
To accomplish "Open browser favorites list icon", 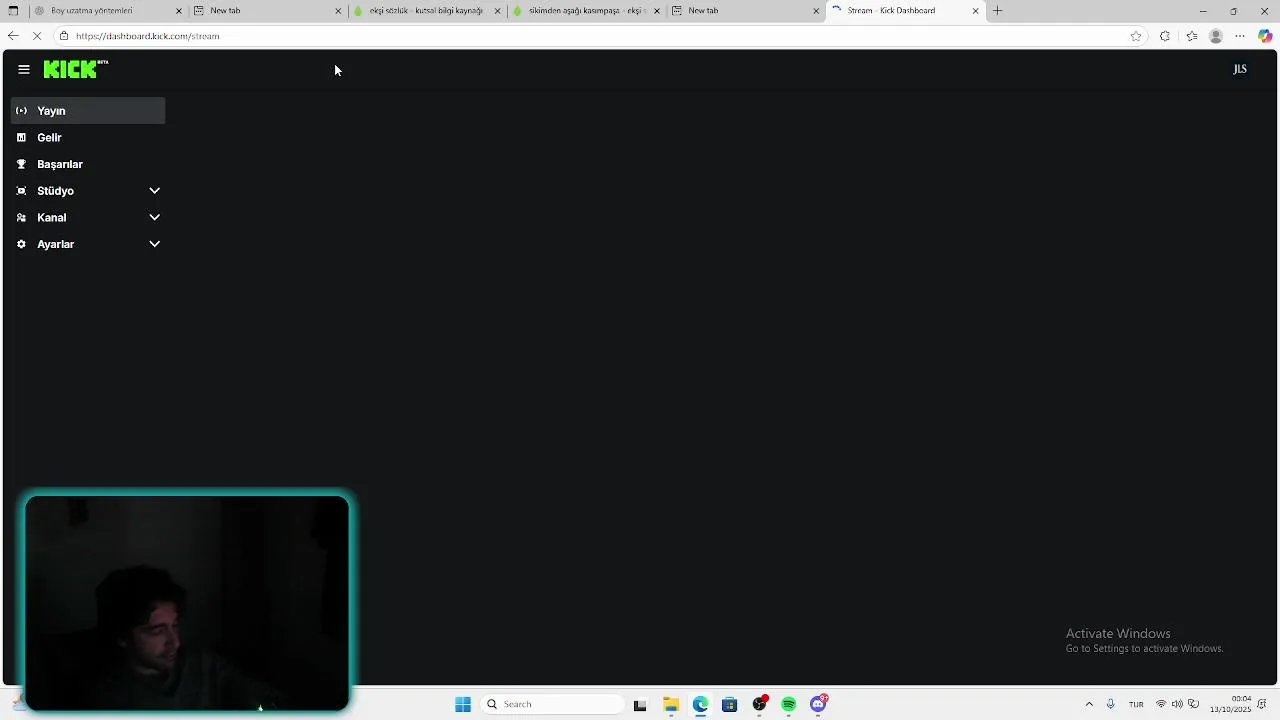I will point(1192,36).
